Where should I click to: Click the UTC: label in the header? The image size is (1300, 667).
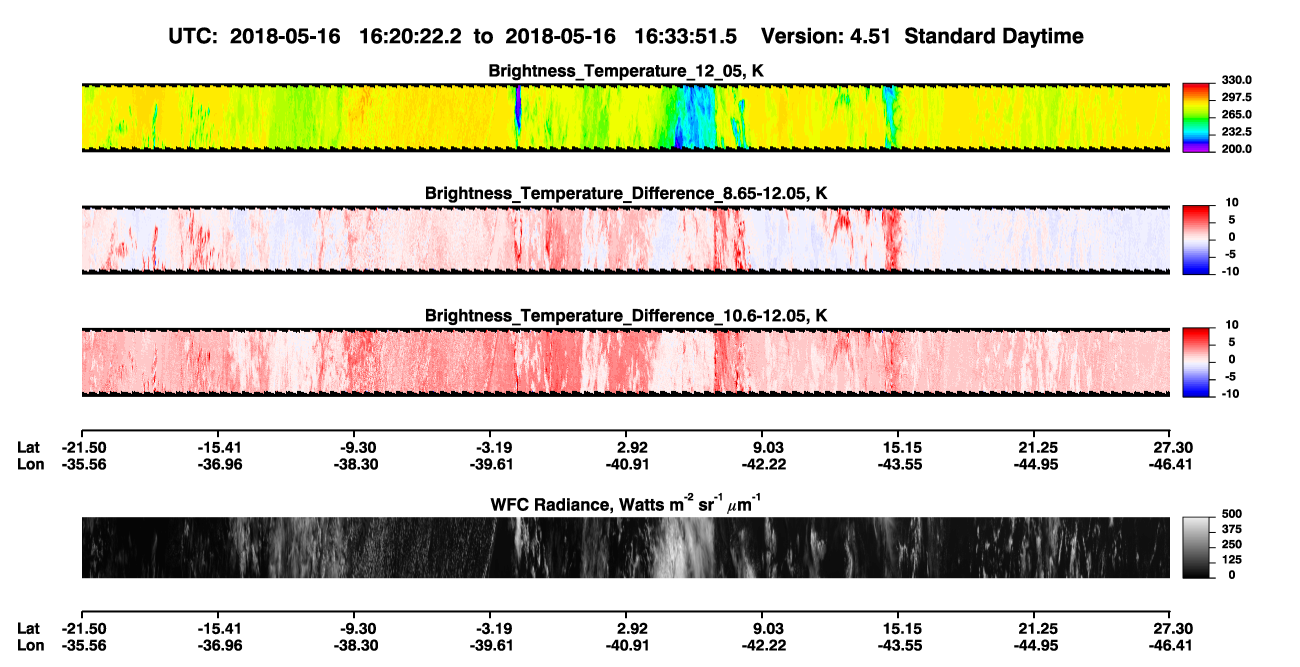(x=193, y=36)
